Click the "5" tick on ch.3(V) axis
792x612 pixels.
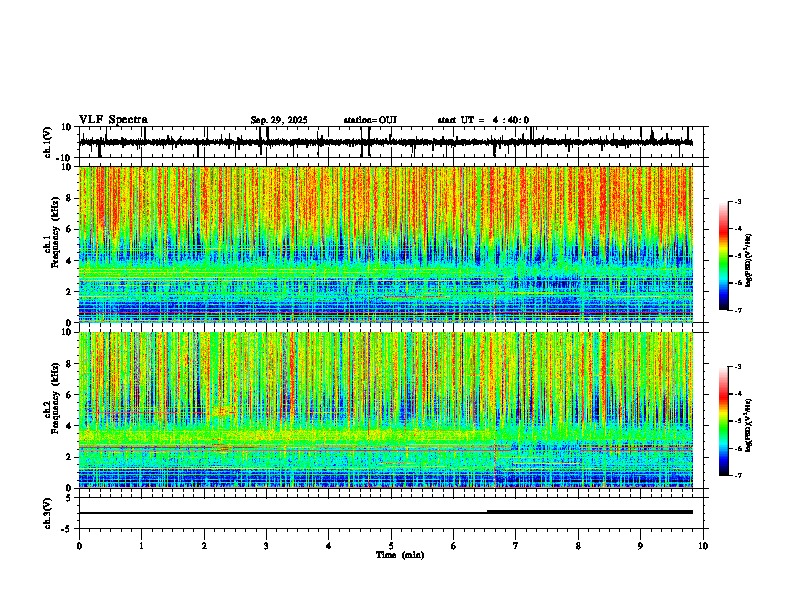(69, 498)
